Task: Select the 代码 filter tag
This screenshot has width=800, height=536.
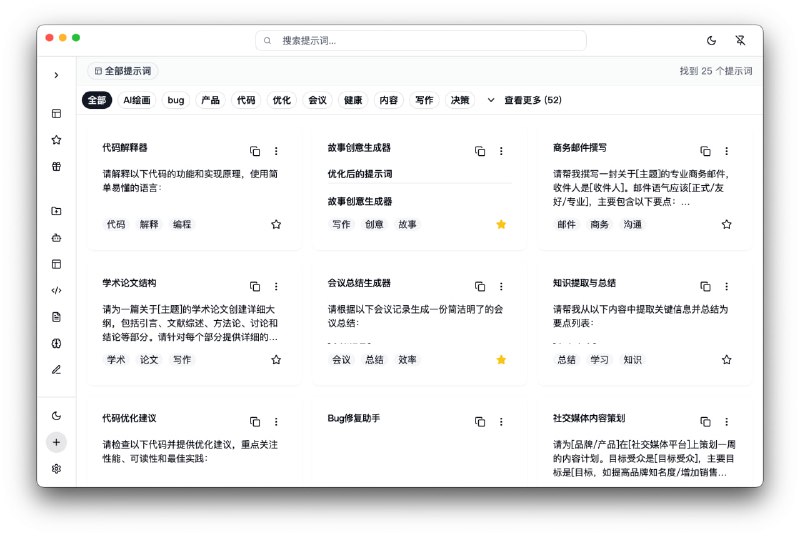Action: pos(246,100)
